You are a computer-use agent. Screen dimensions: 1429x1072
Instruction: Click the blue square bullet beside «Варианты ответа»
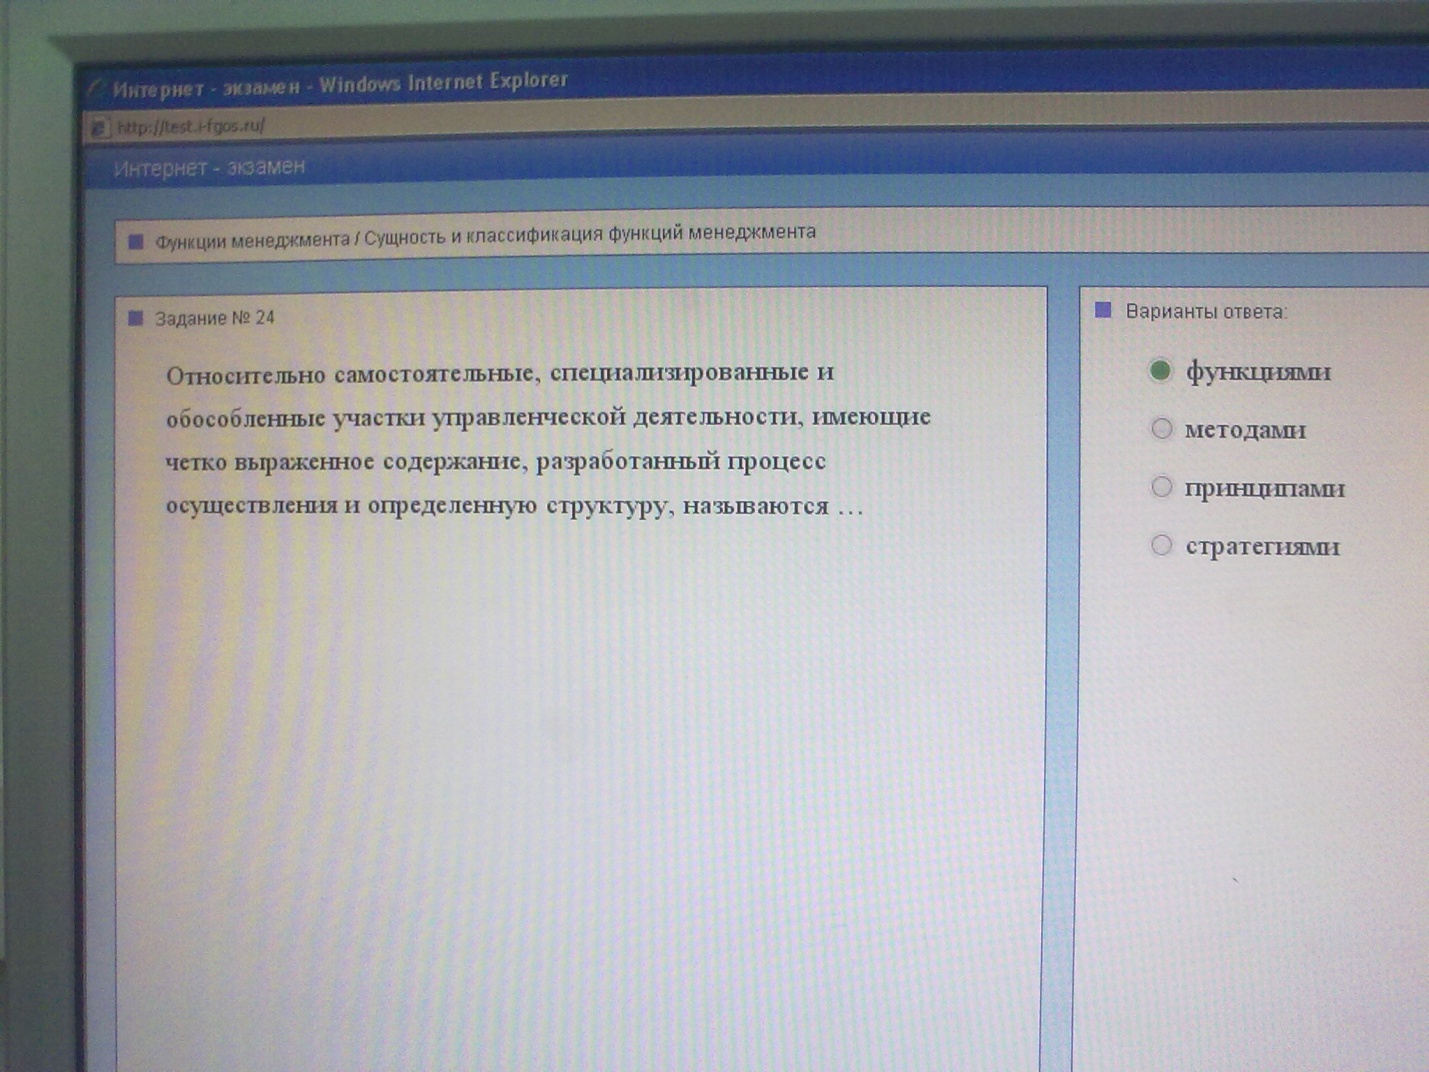coord(1103,310)
